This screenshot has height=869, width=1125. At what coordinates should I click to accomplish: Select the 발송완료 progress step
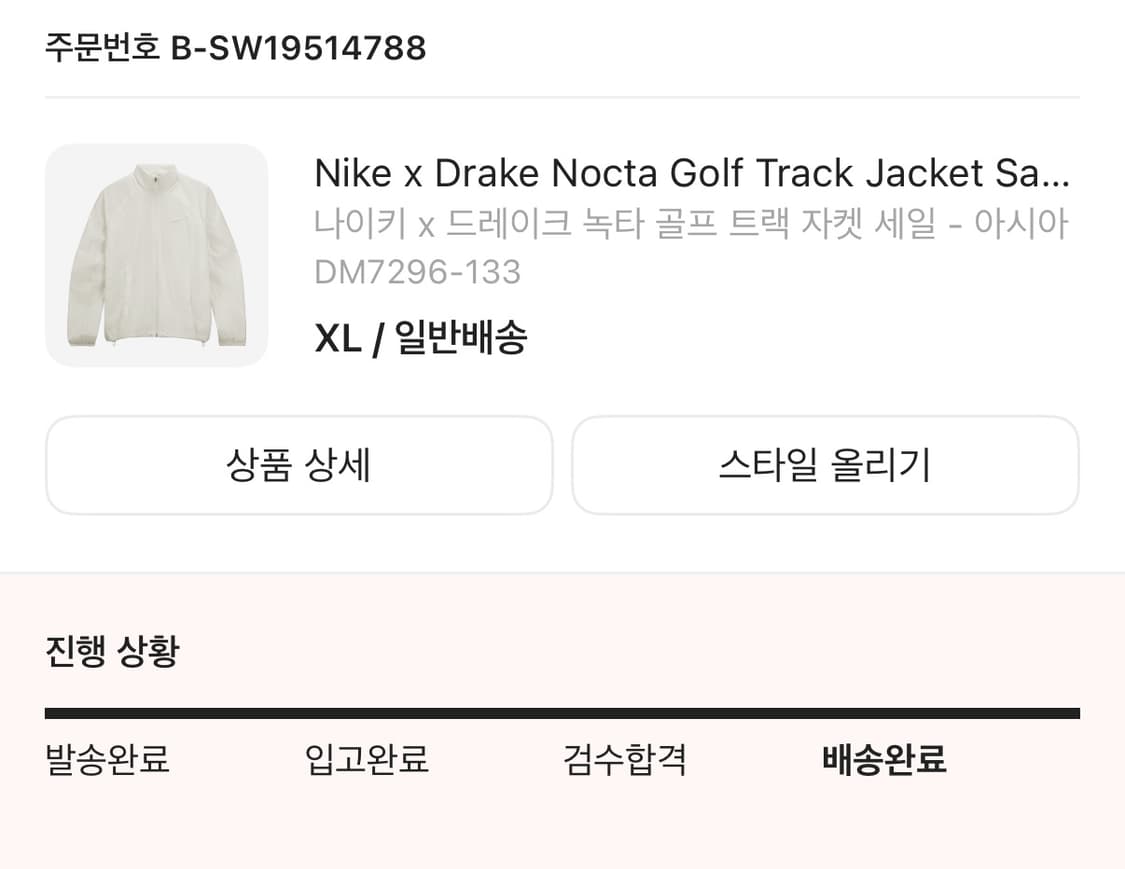[x=108, y=760]
